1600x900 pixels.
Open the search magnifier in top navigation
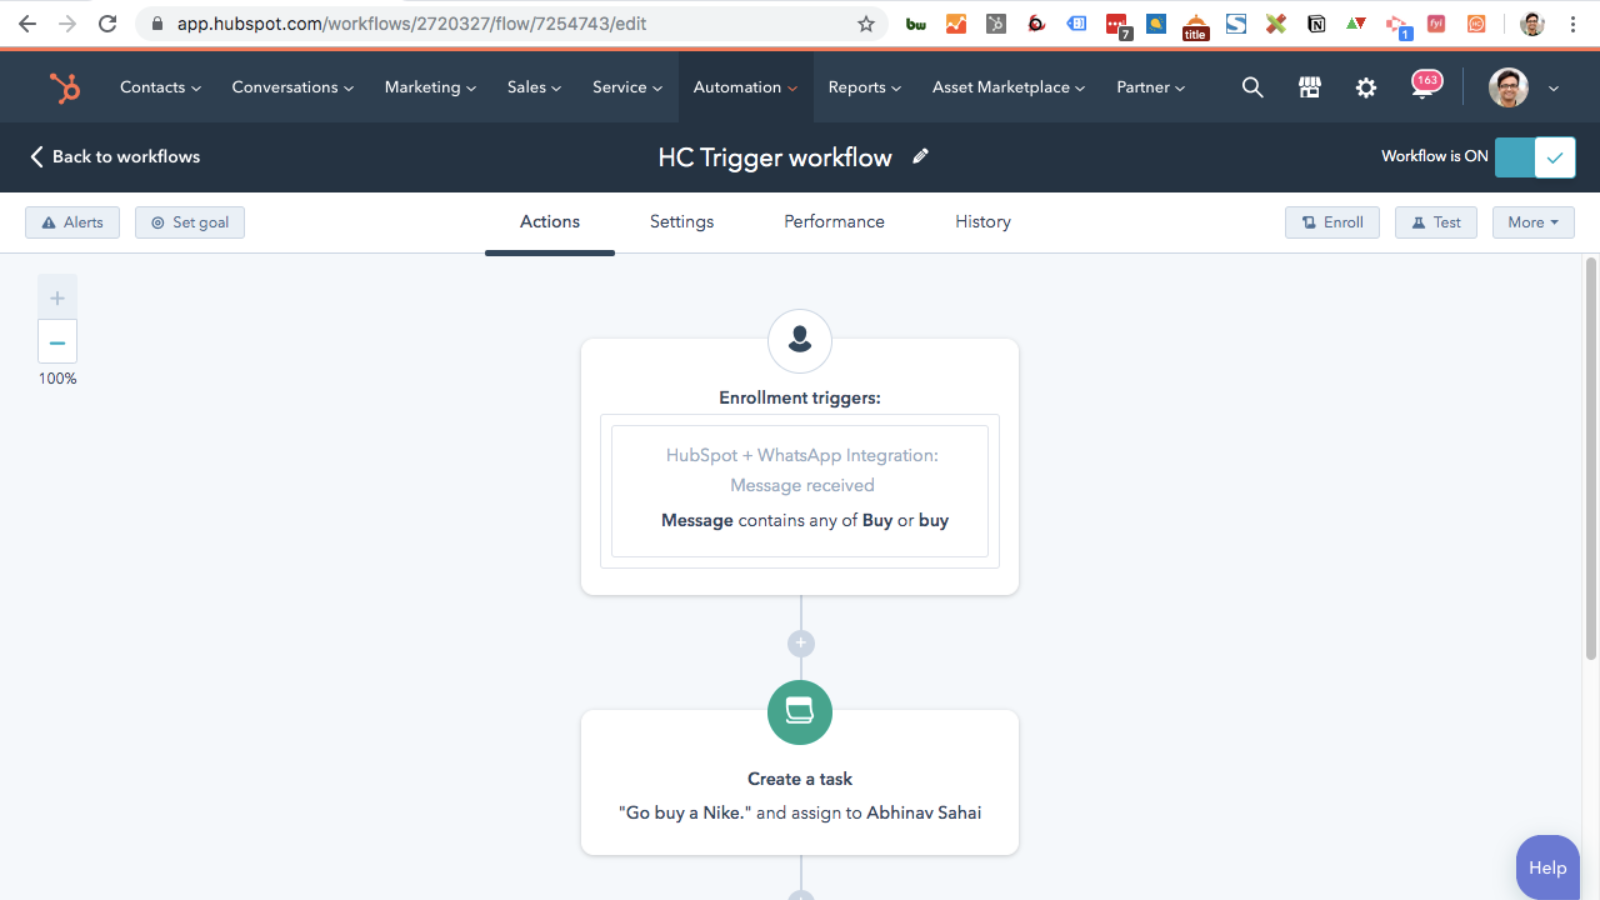[x=1252, y=87]
